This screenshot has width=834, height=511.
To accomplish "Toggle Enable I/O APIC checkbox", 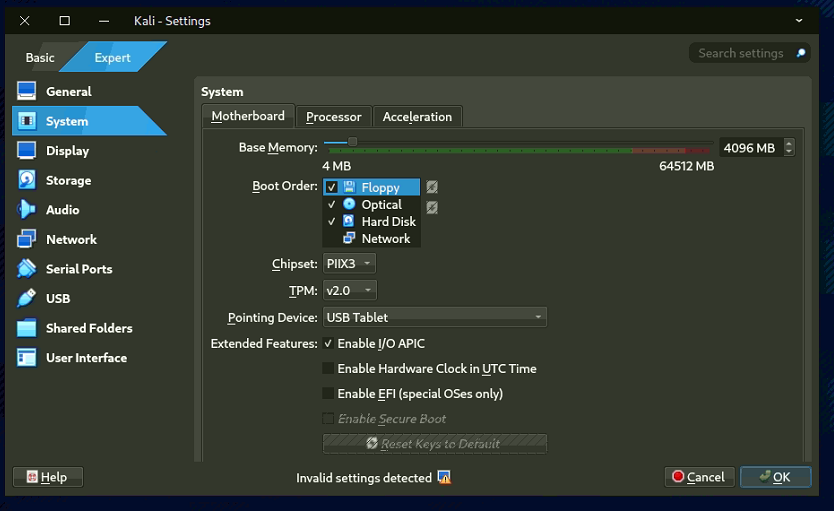I will [328, 344].
